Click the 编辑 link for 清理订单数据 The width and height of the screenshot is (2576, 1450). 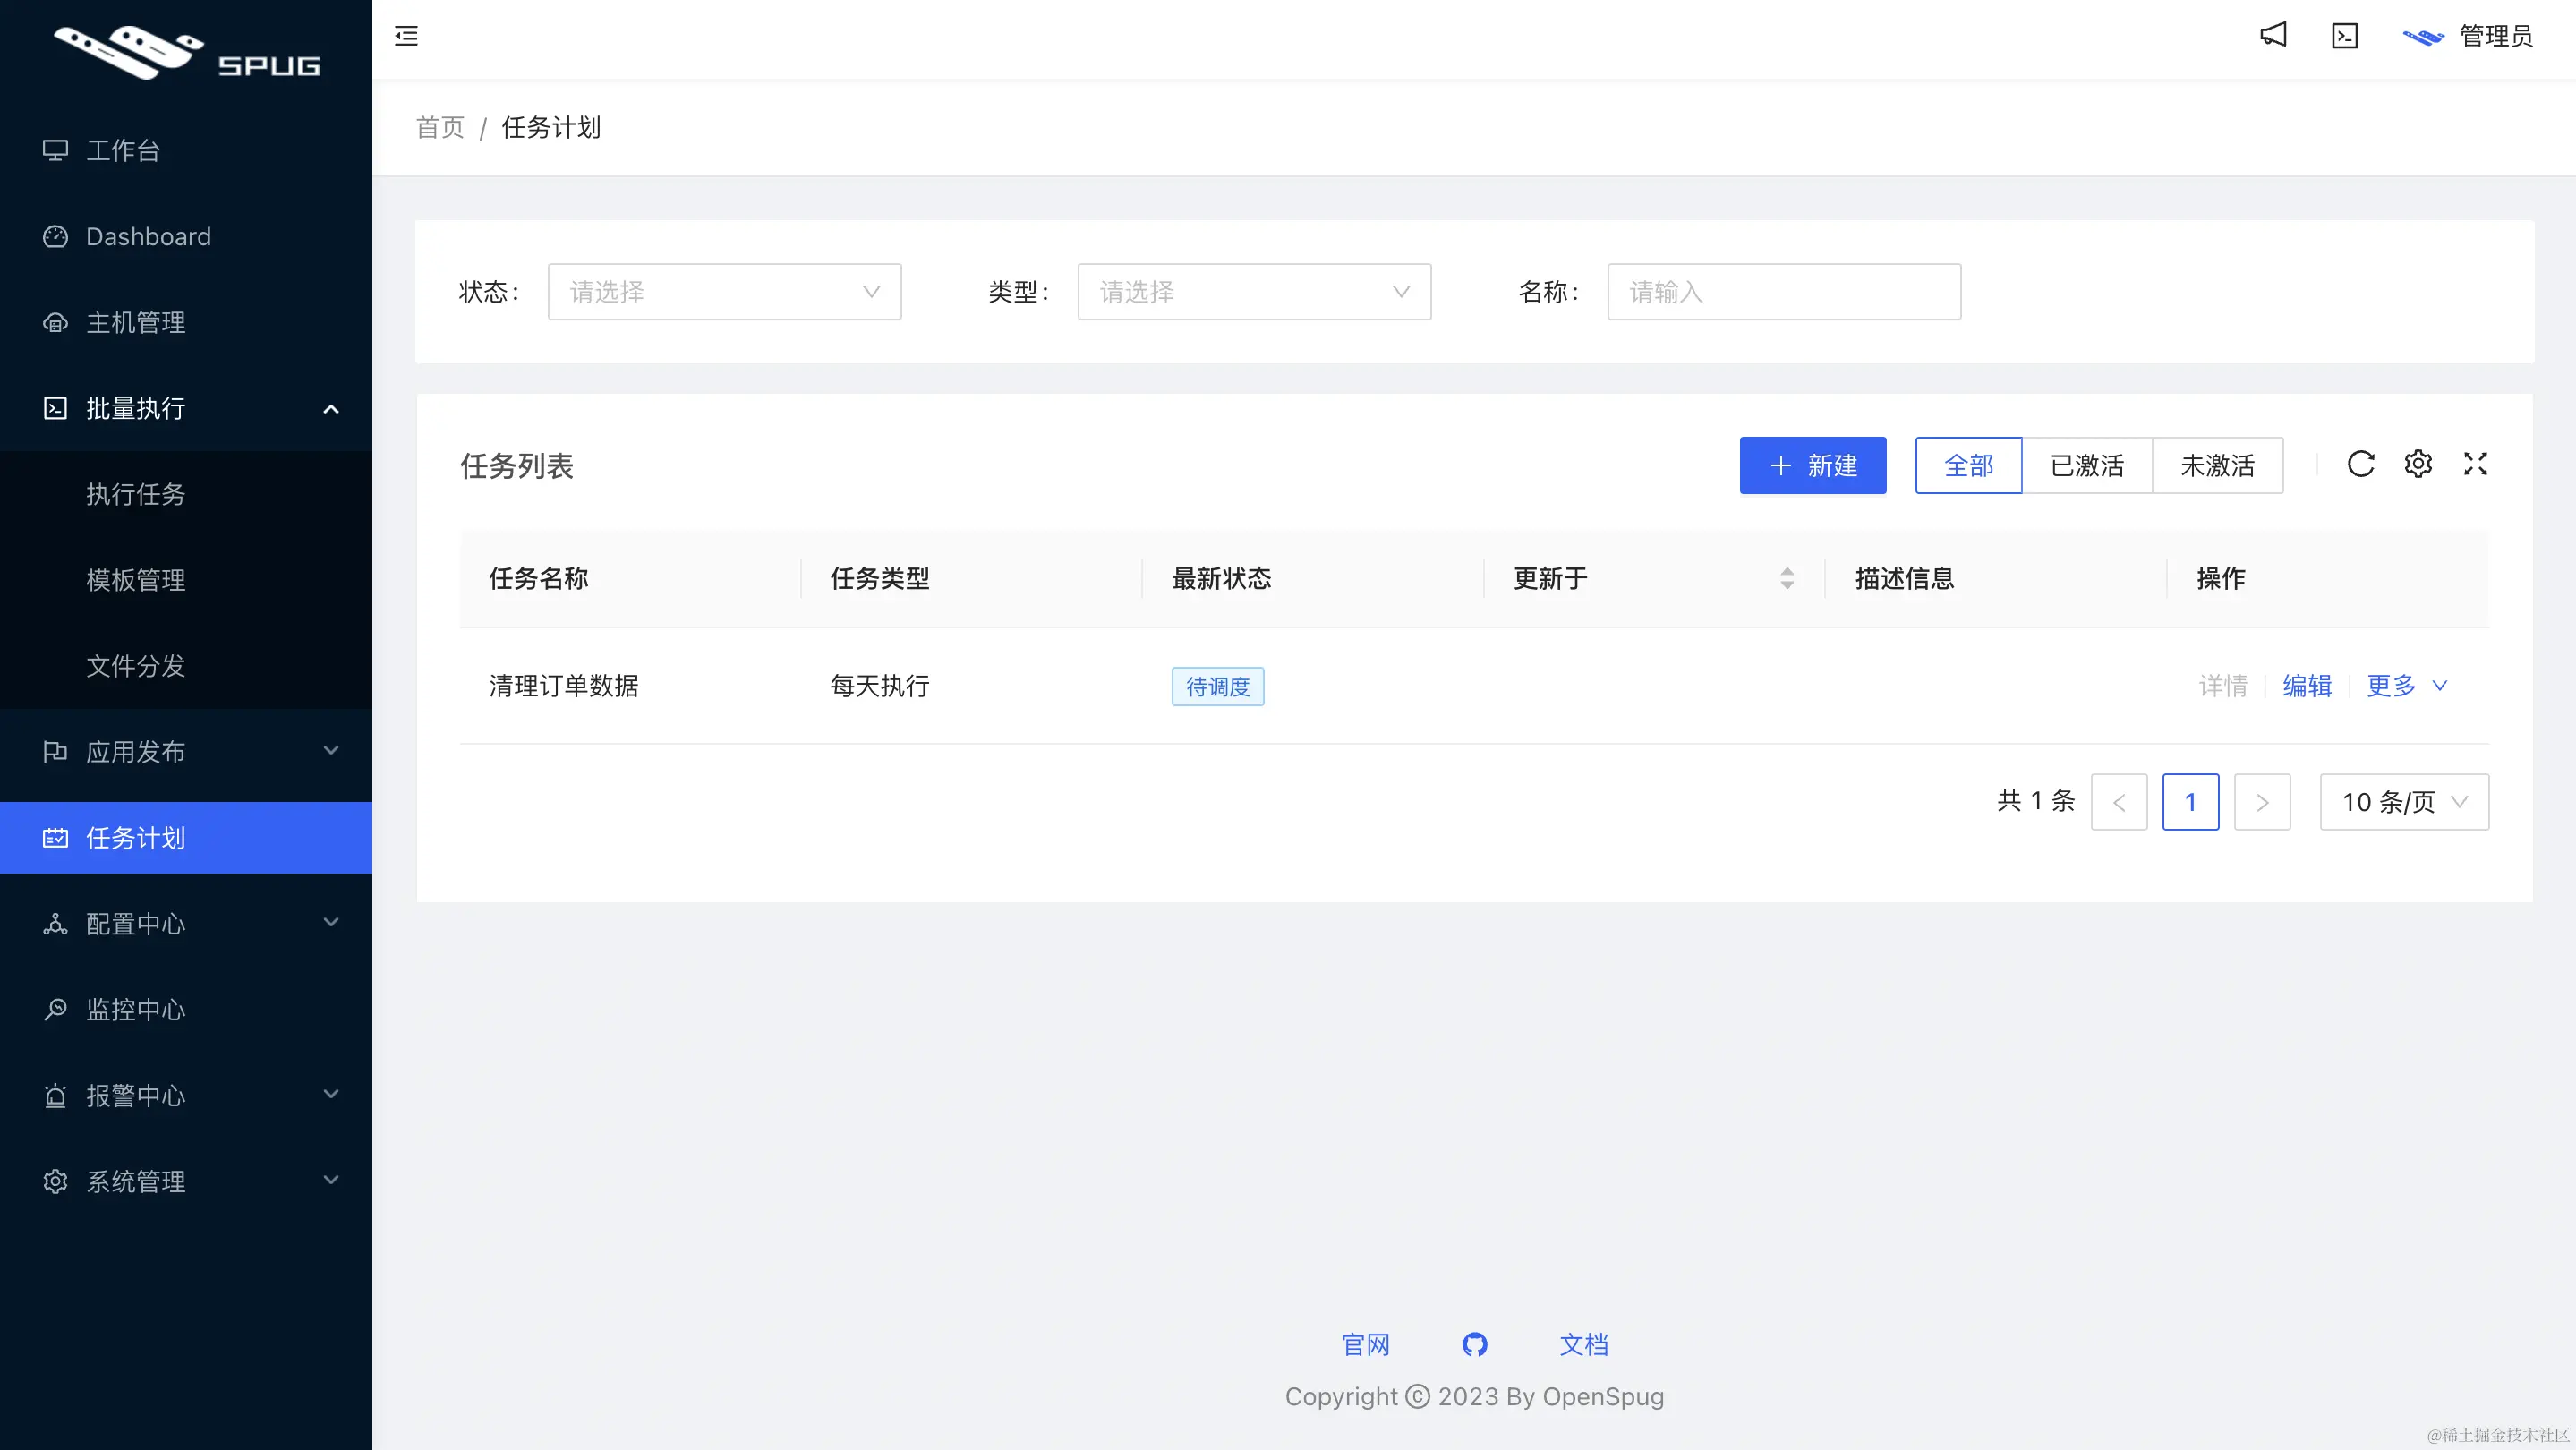(x=2307, y=686)
